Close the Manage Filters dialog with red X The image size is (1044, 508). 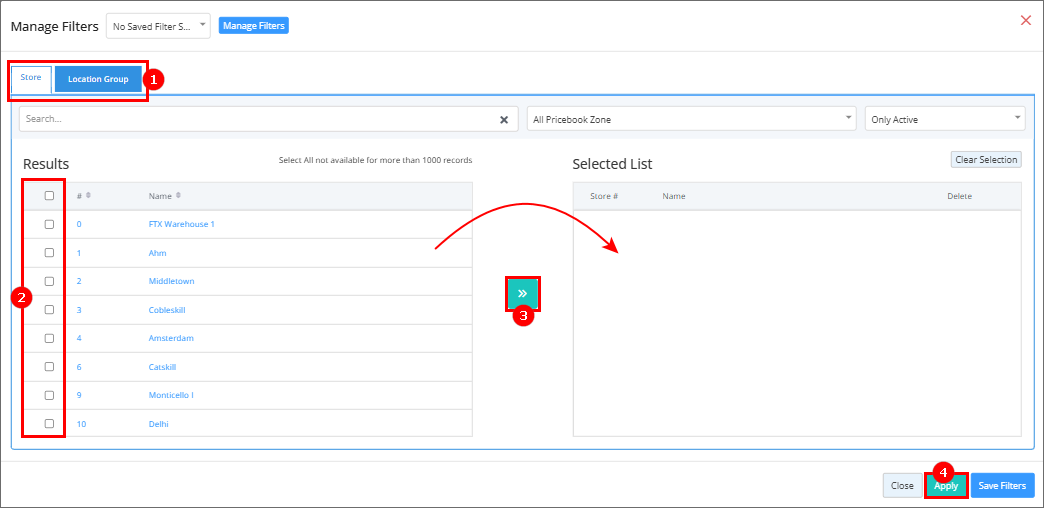pyautogui.click(x=1026, y=21)
